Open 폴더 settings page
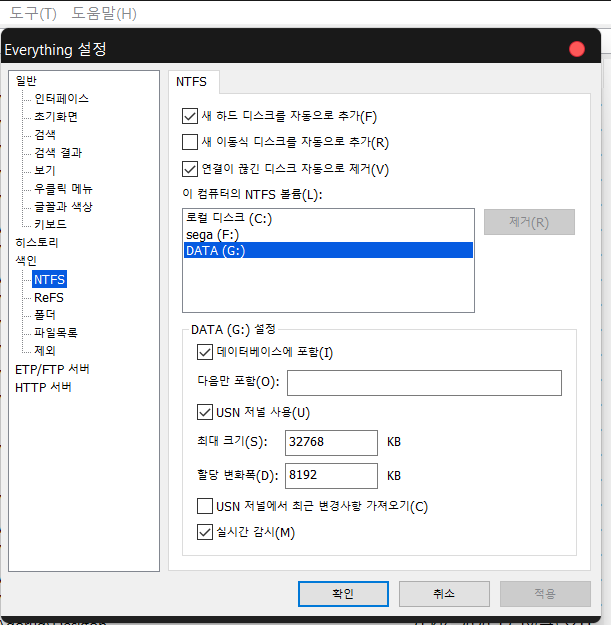This screenshot has height=625, width=611. [x=45, y=315]
